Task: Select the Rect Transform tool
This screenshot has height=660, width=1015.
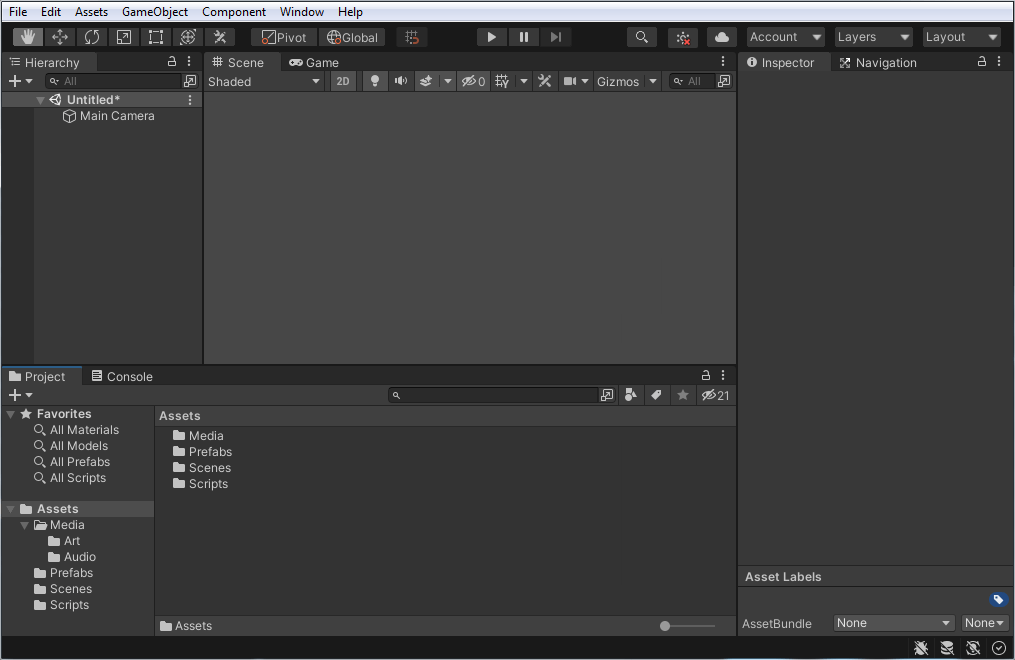Action: pyautogui.click(x=155, y=37)
